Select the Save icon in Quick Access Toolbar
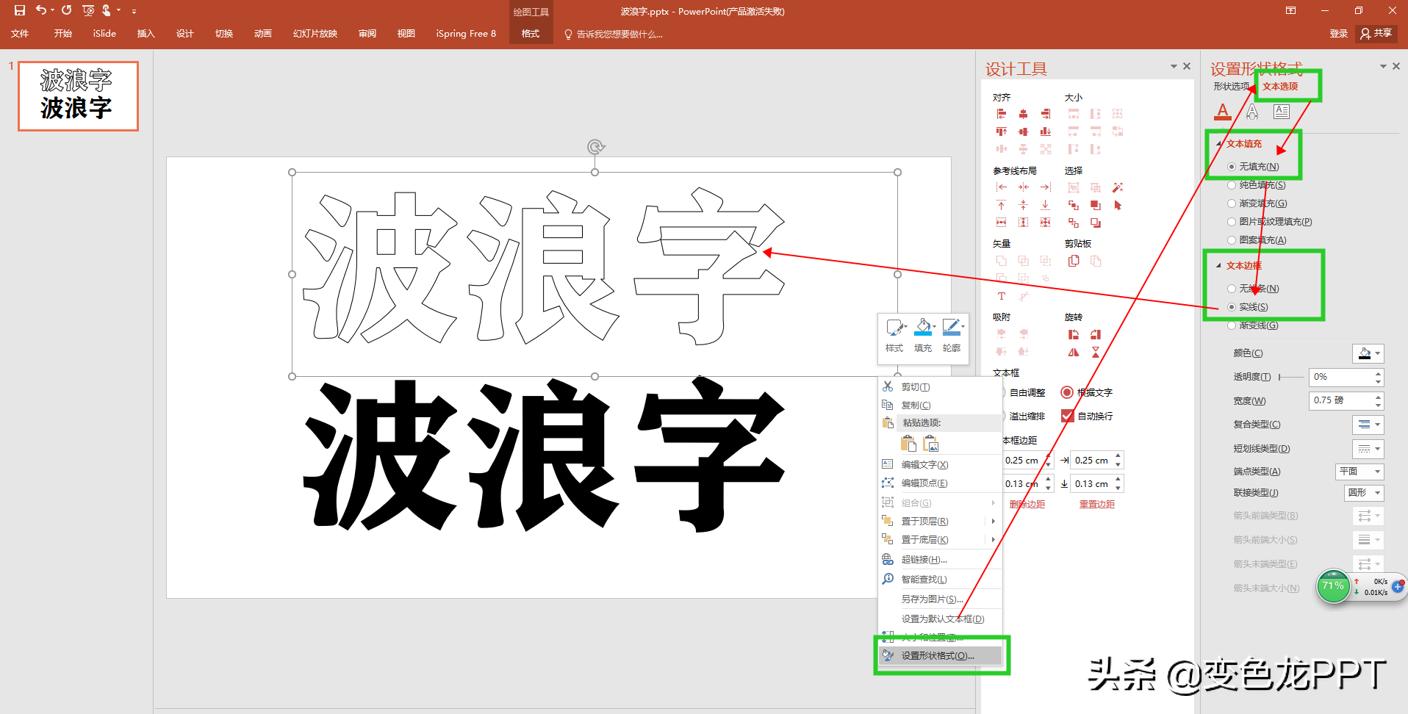The image size is (1408, 714). point(18,10)
